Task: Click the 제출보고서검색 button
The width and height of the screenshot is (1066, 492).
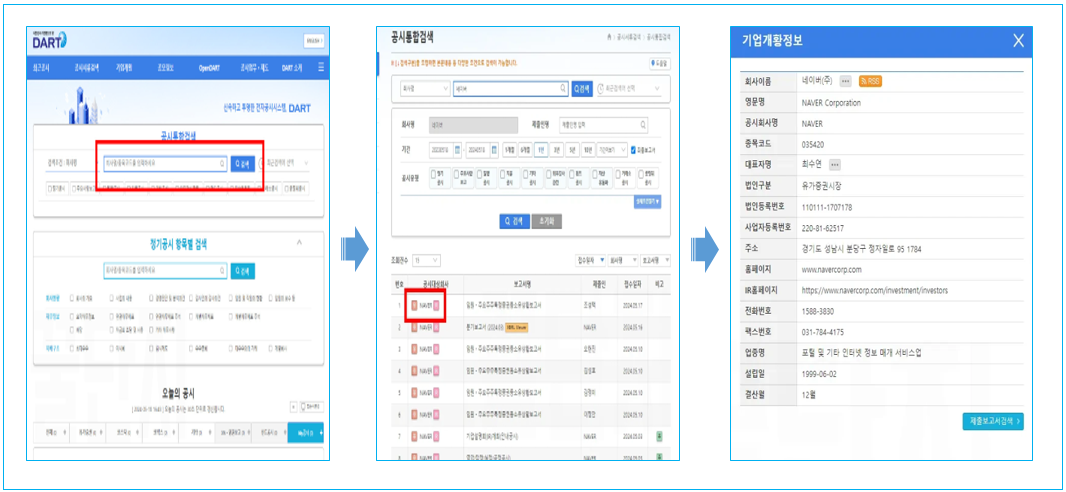Action: pyautogui.click(x=993, y=421)
